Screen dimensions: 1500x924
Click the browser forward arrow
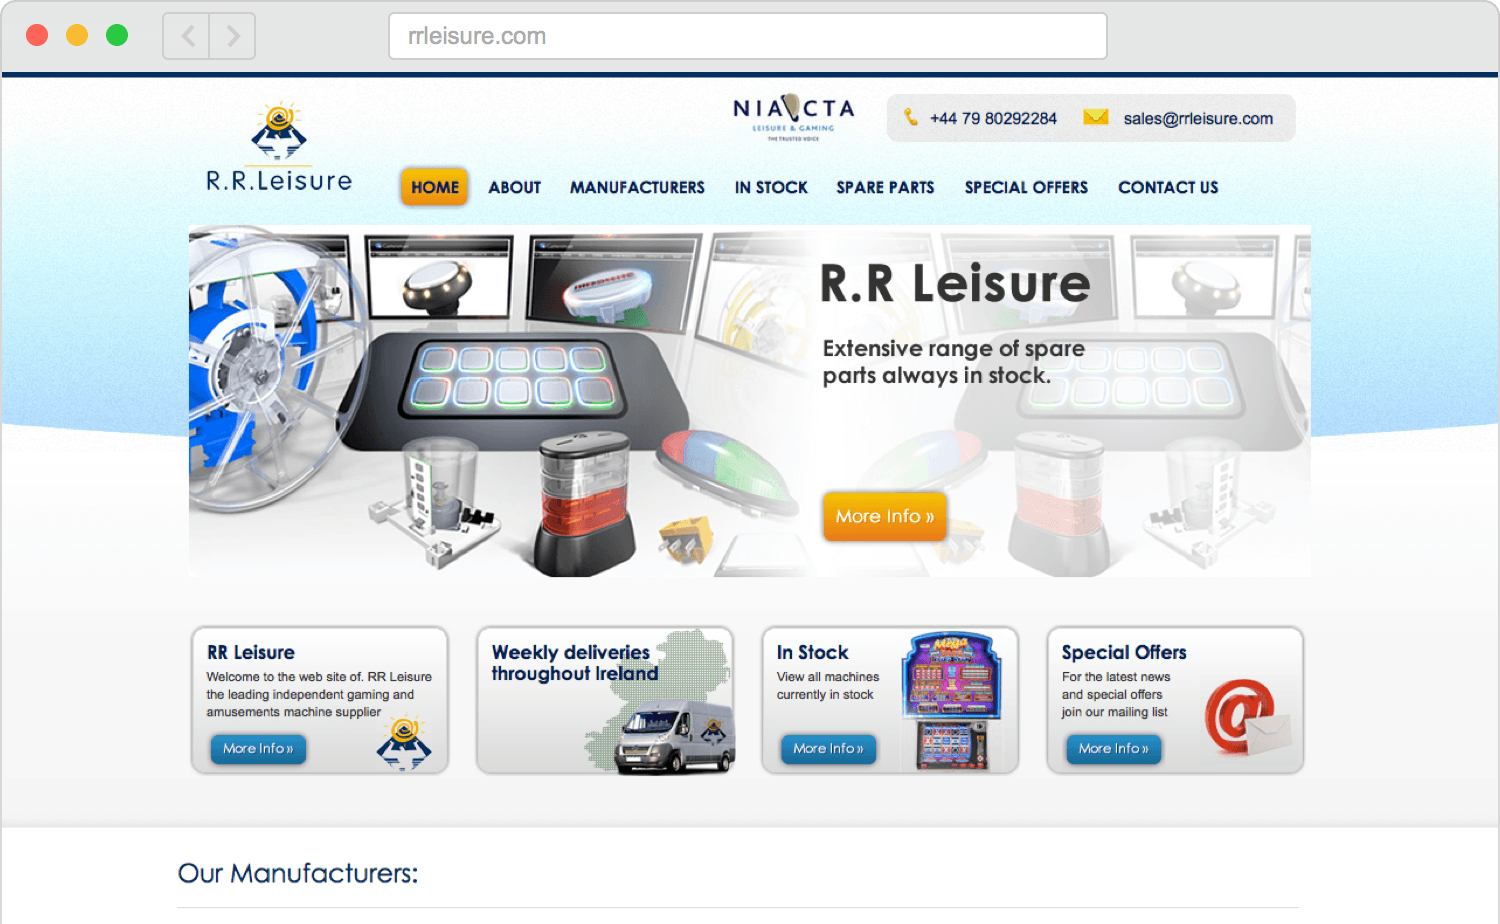pyautogui.click(x=232, y=36)
